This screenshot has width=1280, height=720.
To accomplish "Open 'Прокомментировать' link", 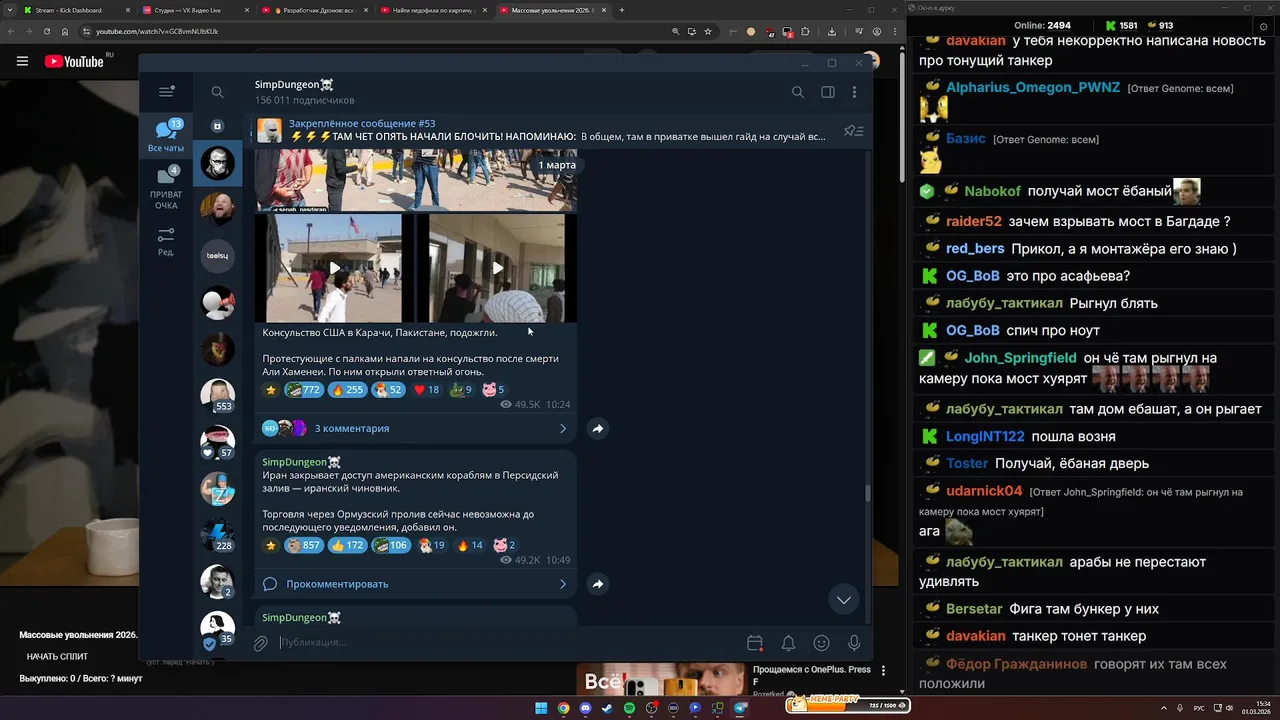I will point(416,584).
